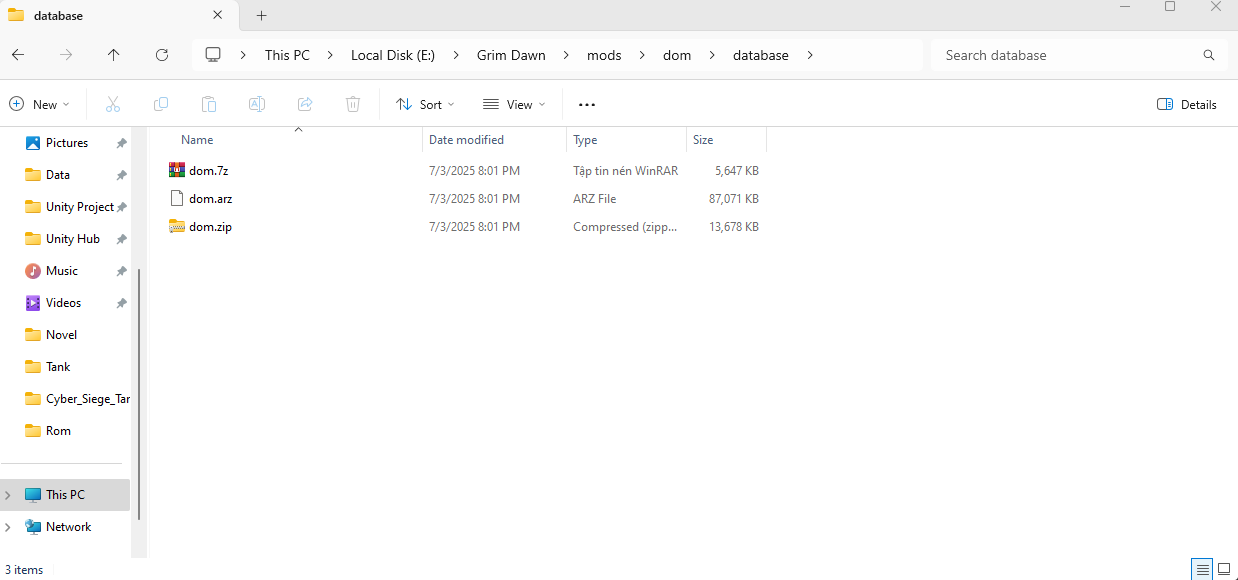Screen dimensions: 1238x580
Task: Navigate to Grim Dawn in breadcrumb
Action: pyautogui.click(x=511, y=55)
